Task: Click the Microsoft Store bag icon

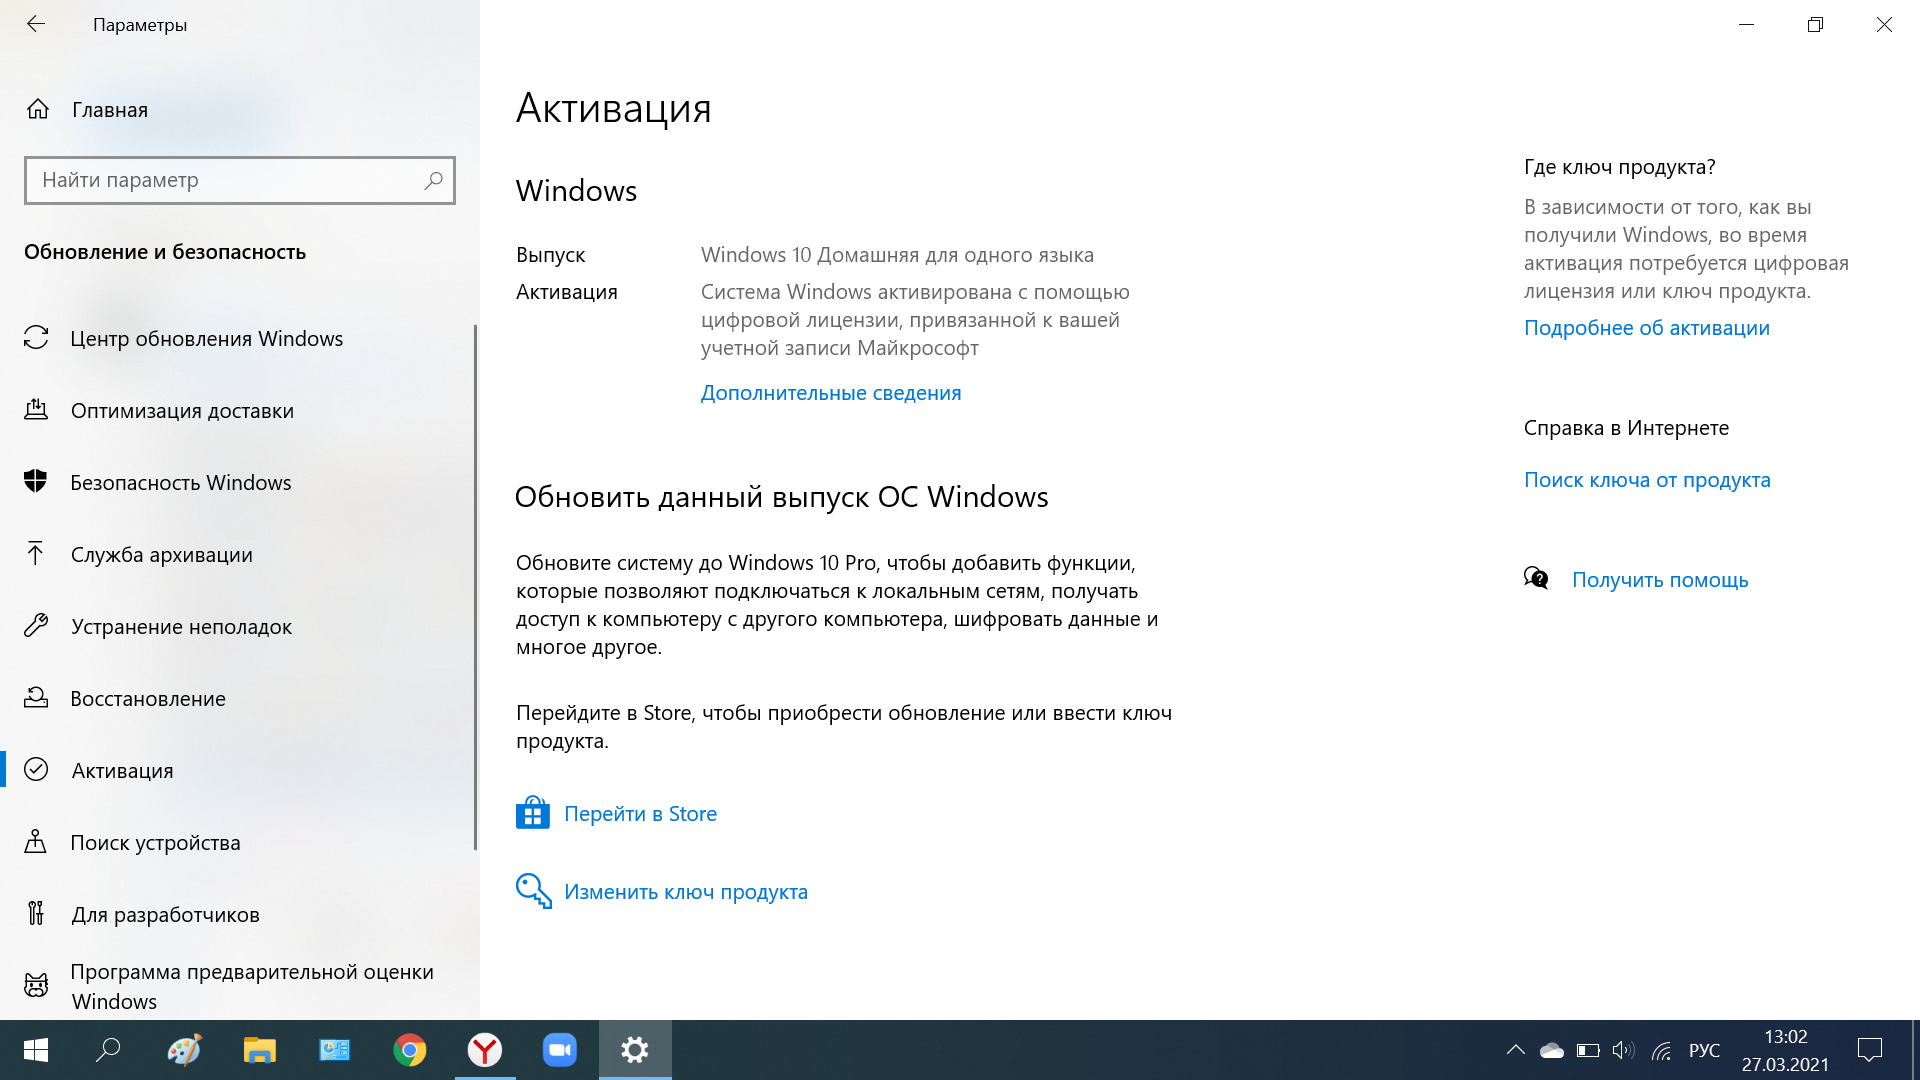Action: (533, 813)
